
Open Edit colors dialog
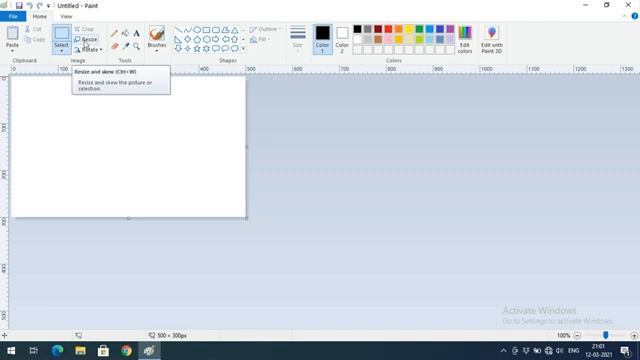coord(465,40)
